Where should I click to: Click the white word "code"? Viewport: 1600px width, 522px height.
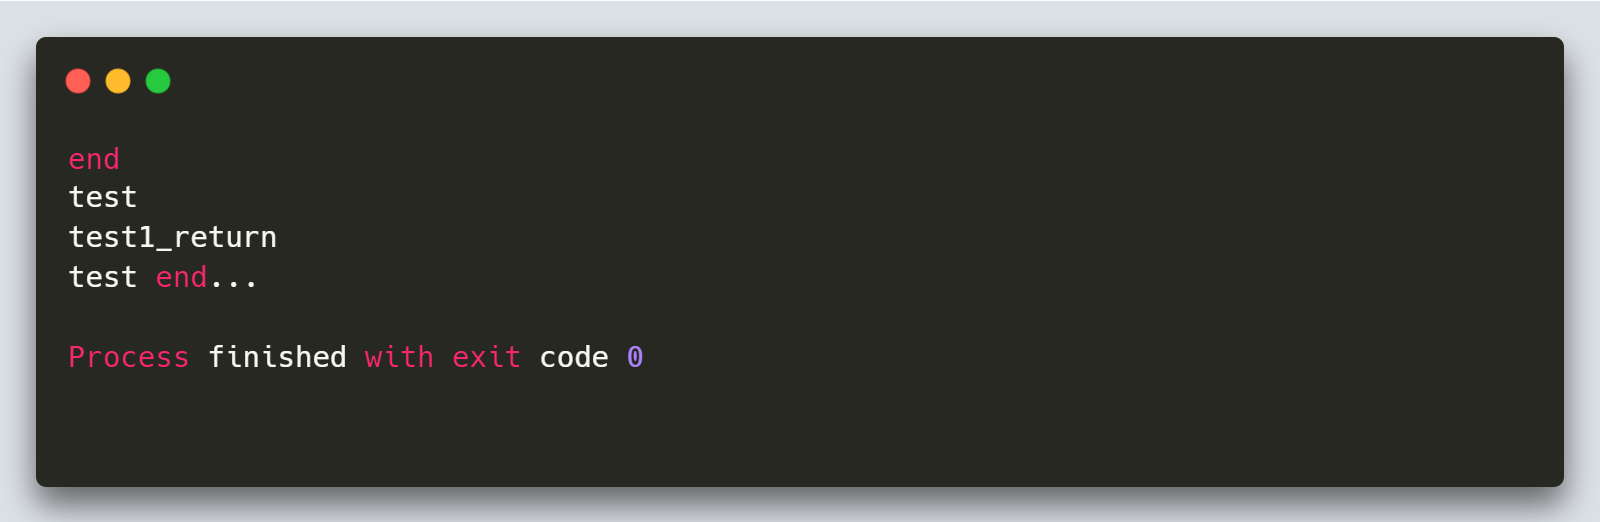pyautogui.click(x=574, y=357)
